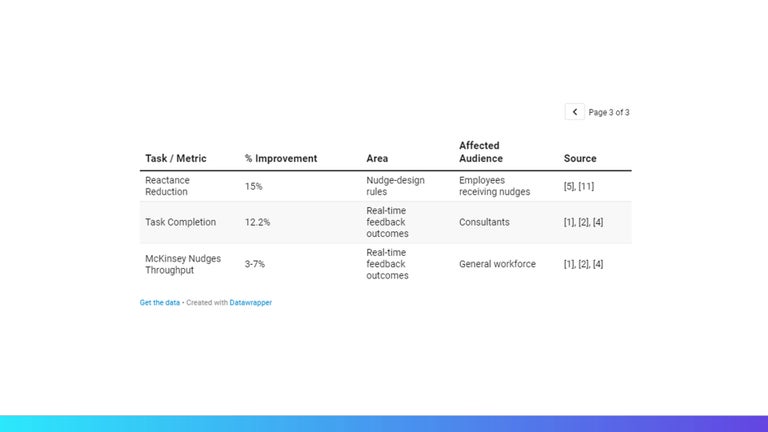Click the Source column header

click(580, 158)
